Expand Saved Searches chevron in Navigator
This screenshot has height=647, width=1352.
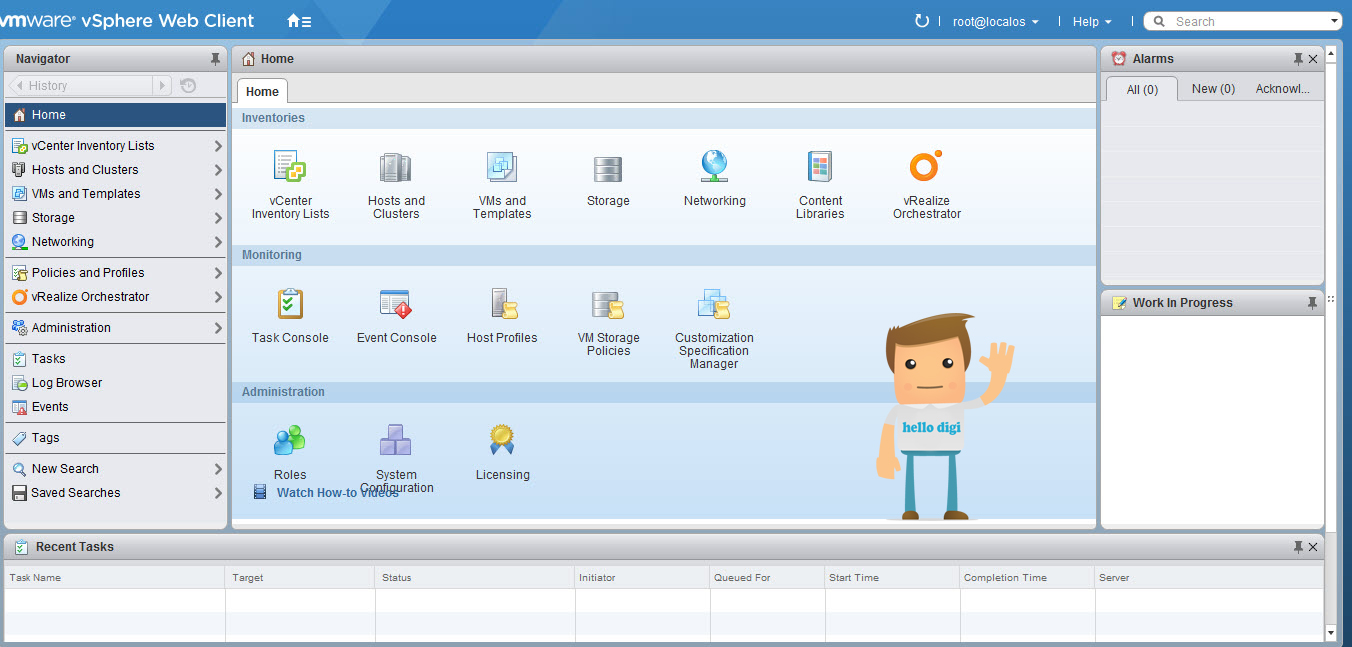point(218,493)
